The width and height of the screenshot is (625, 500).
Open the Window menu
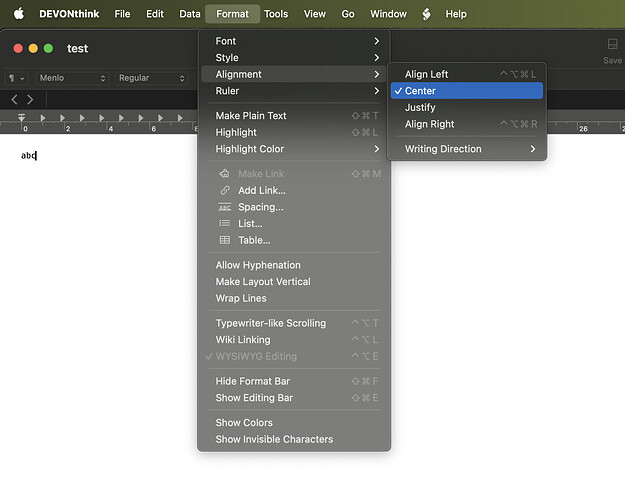(388, 14)
